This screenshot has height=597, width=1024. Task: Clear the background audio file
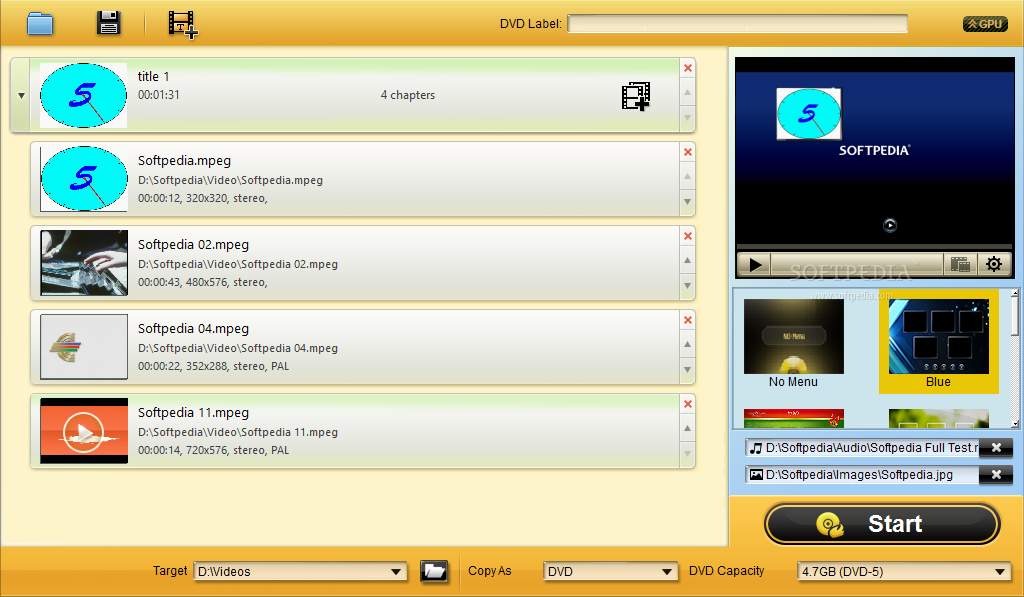[997, 447]
